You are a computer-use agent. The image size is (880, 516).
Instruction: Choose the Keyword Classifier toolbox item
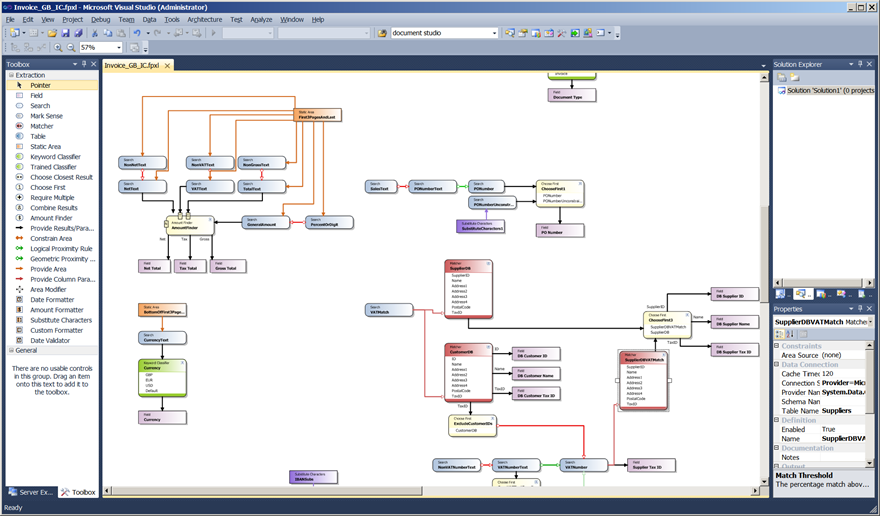55,157
